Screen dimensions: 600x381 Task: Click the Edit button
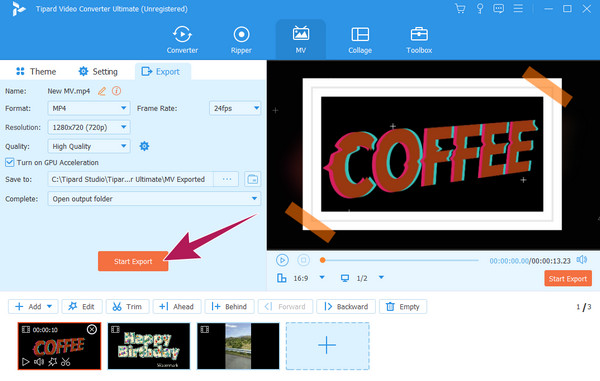[x=82, y=306]
